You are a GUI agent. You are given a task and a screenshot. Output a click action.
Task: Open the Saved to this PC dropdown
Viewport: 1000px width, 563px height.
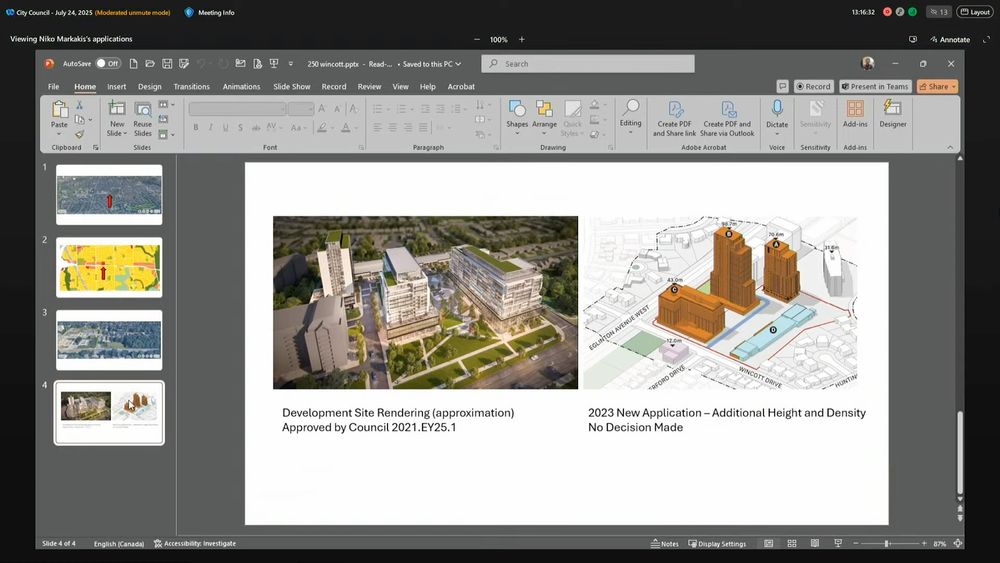pos(429,64)
